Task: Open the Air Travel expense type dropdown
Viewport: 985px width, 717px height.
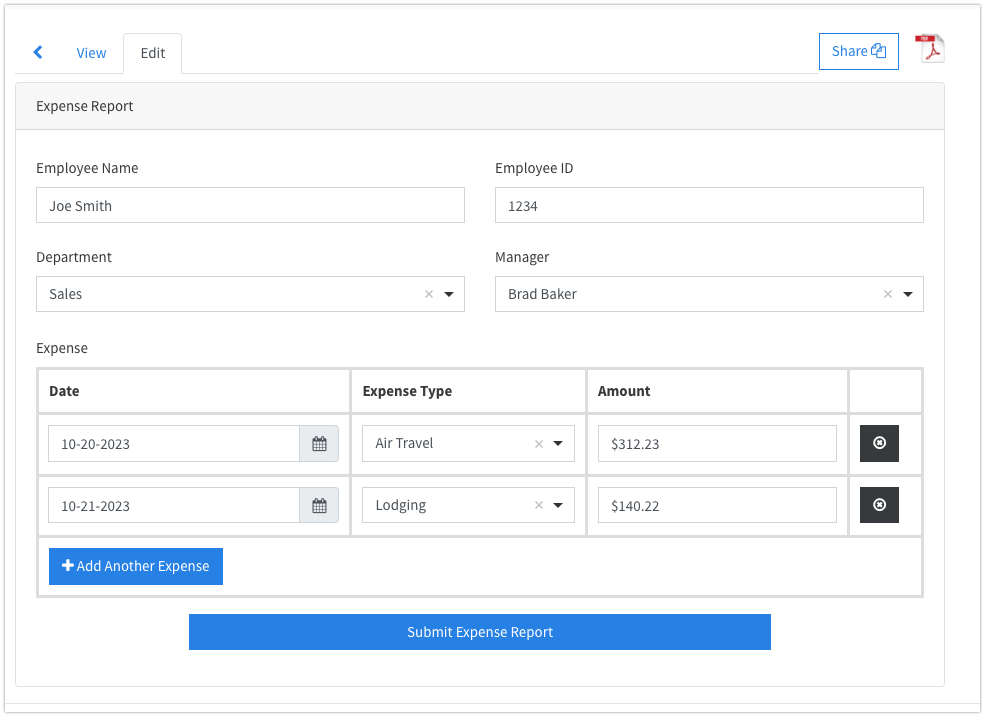Action: tap(558, 444)
